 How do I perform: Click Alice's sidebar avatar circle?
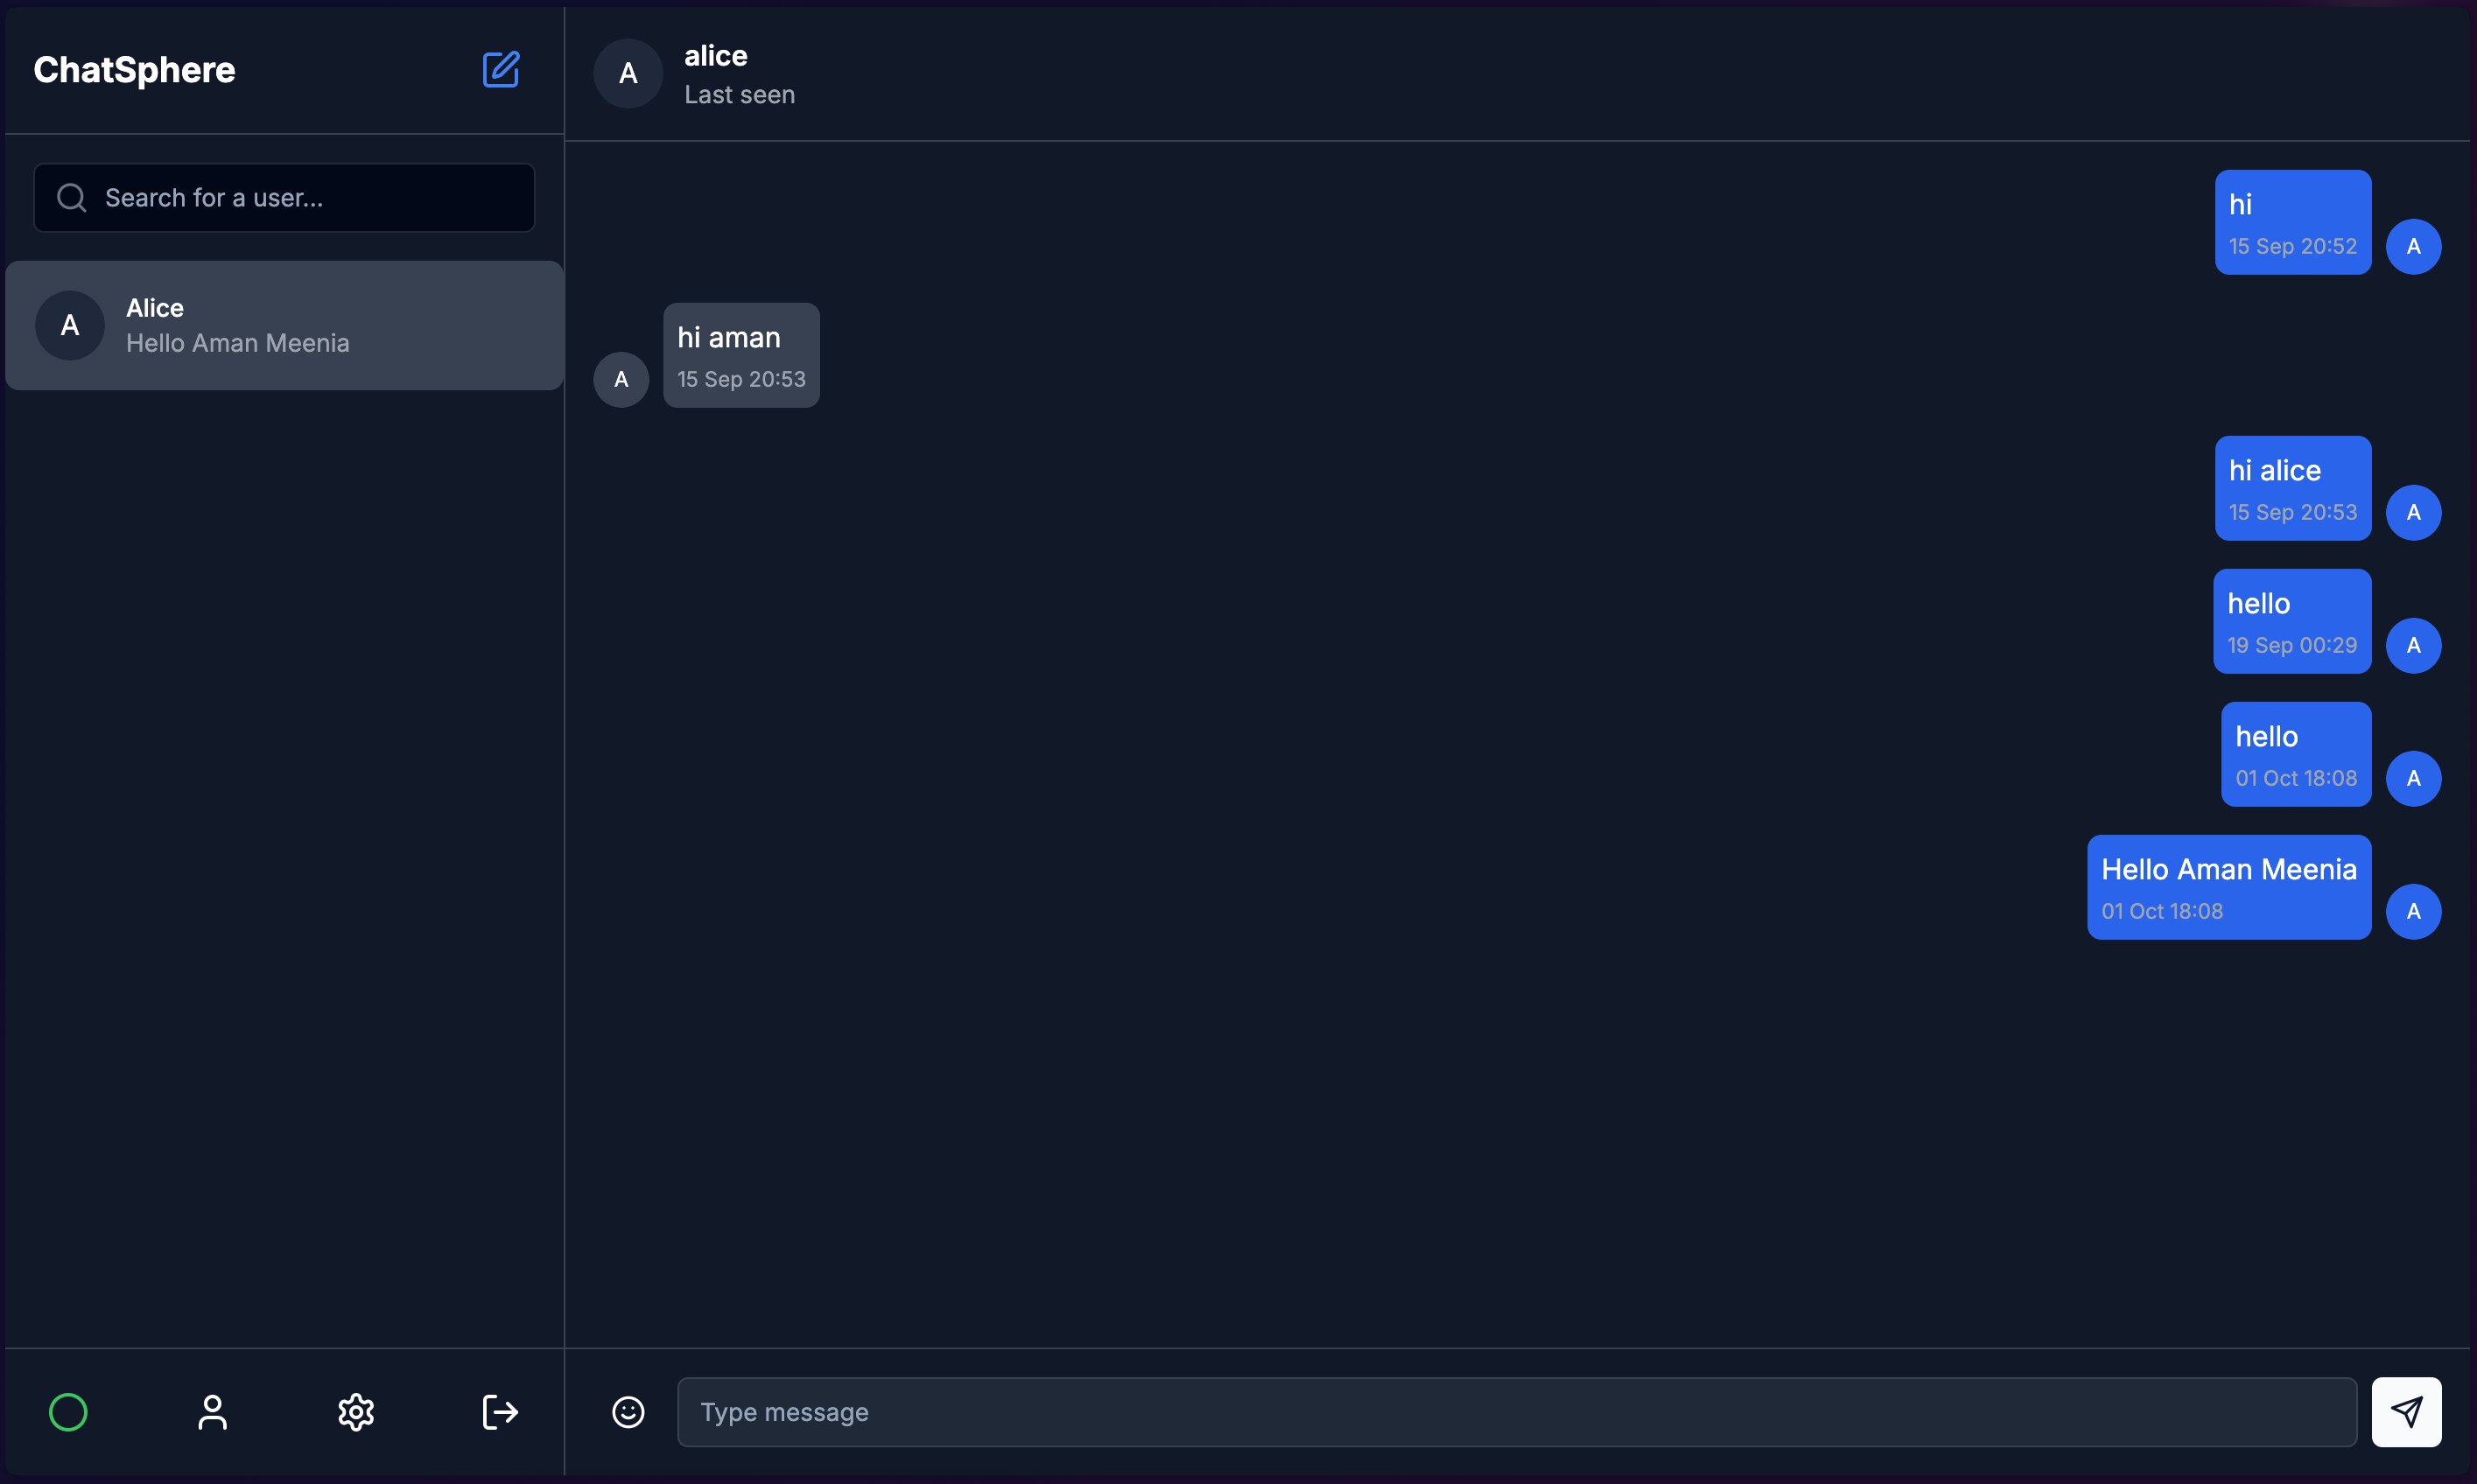point(70,325)
